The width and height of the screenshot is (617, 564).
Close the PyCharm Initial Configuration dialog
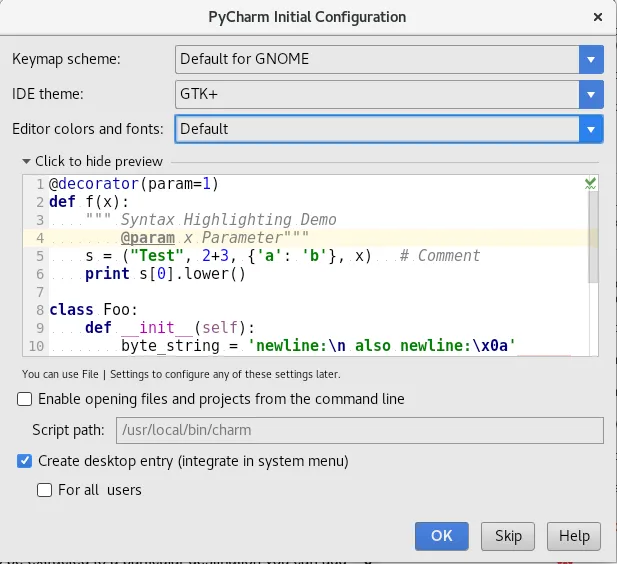point(598,17)
